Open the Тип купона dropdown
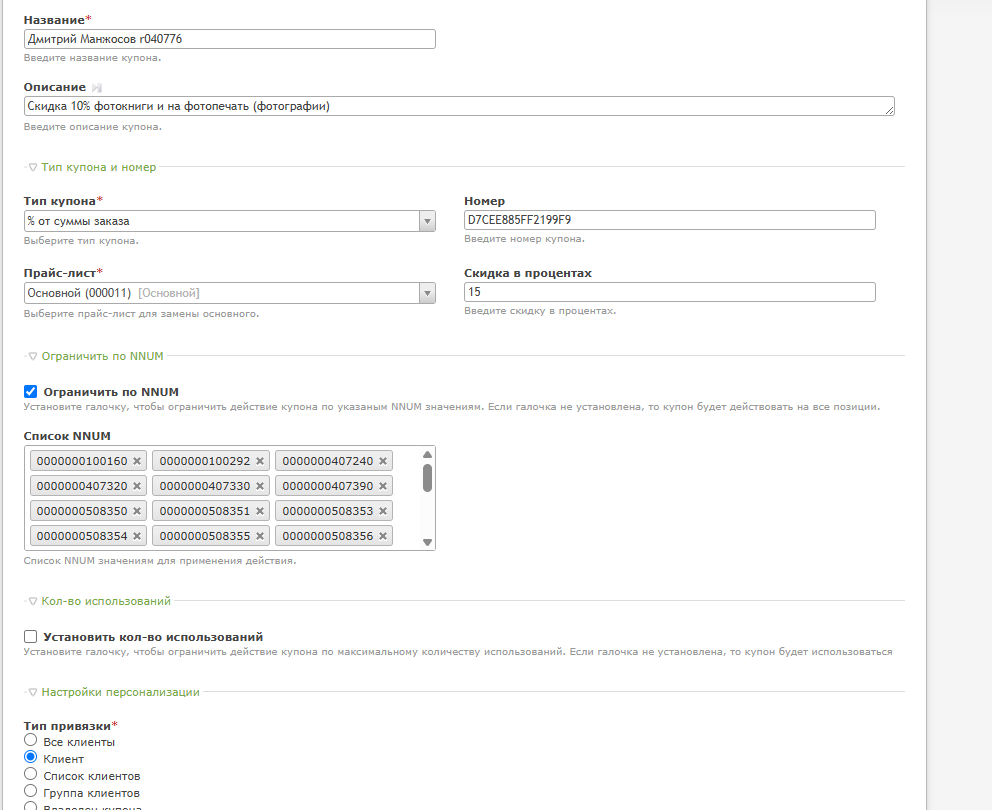 point(230,221)
